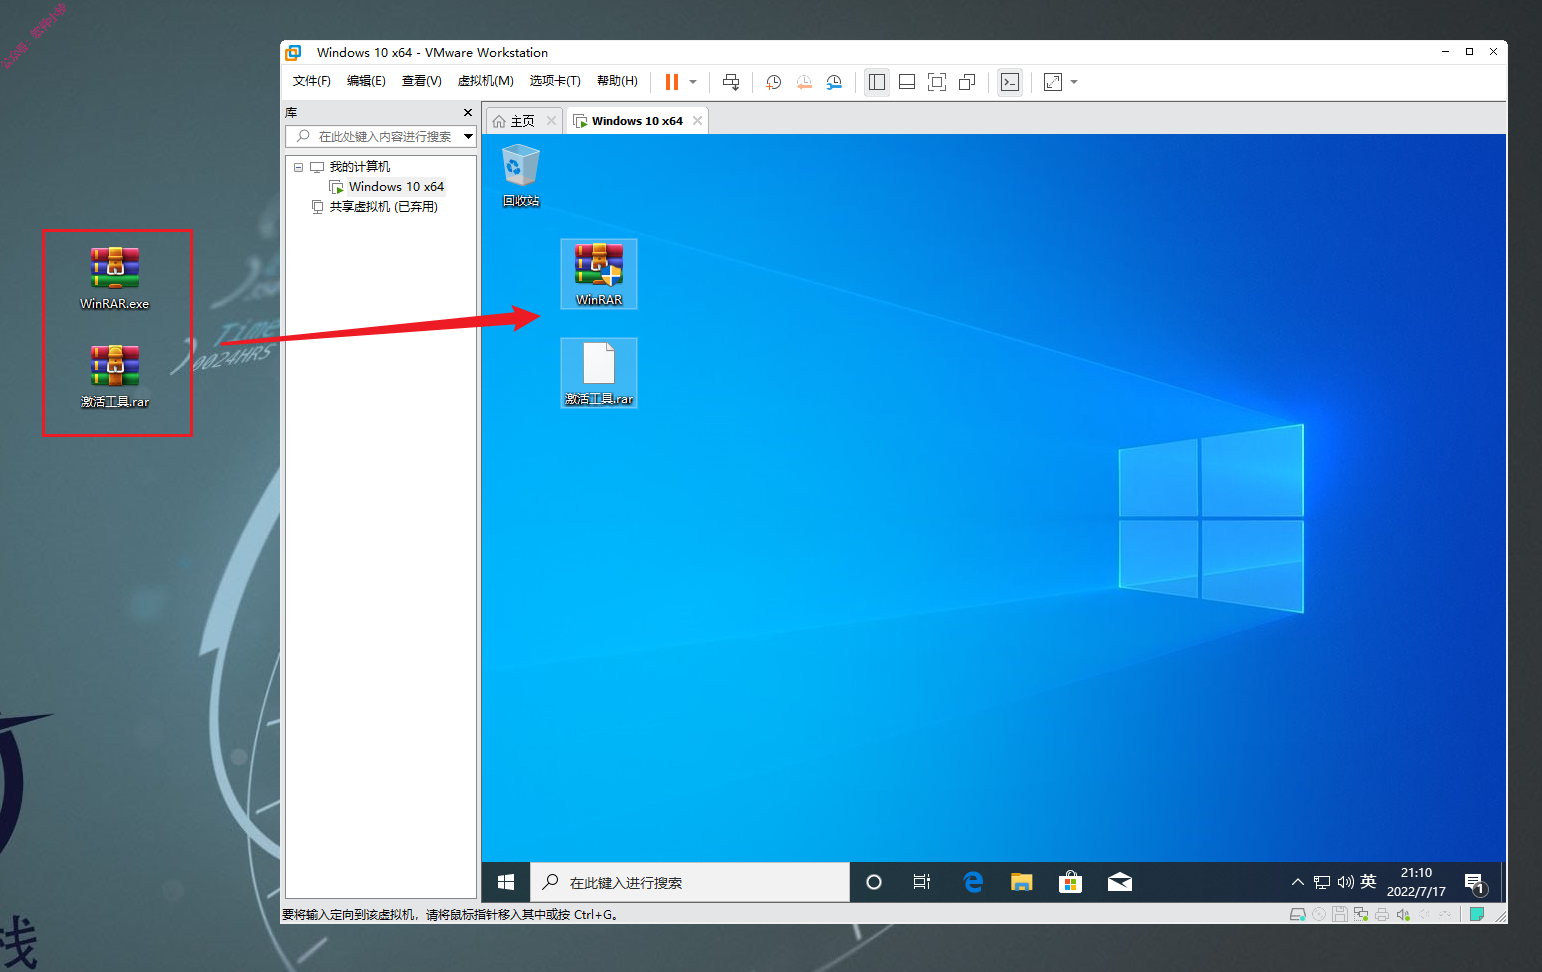This screenshot has width=1542, height=972.
Task: Open File Explorer from guest taskbar
Action: pos(1021,882)
